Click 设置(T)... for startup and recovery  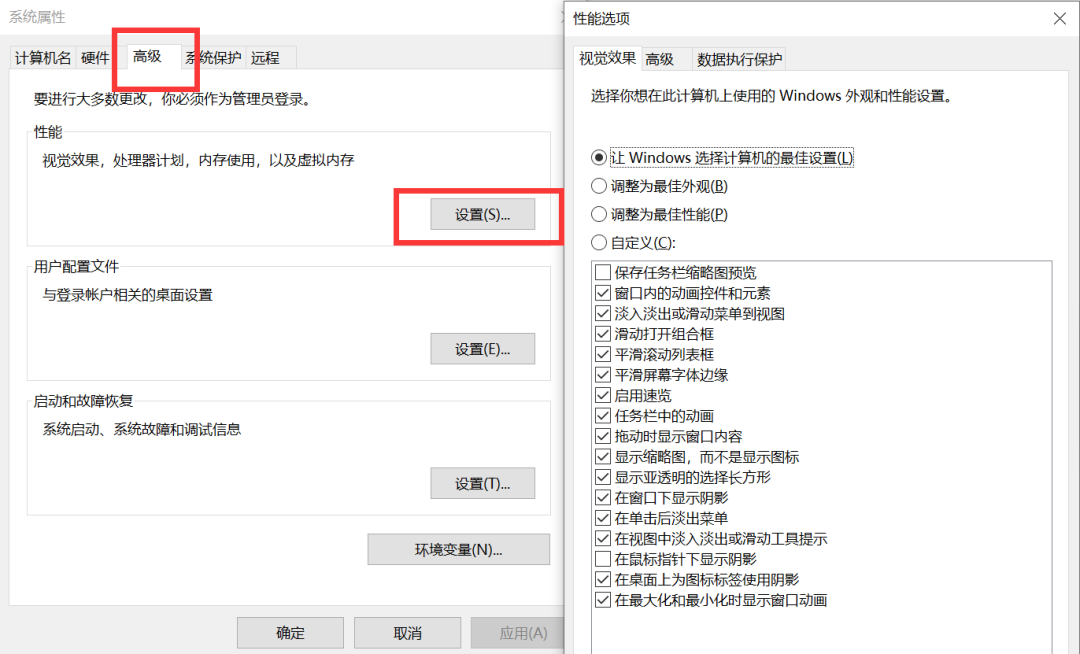pos(482,483)
